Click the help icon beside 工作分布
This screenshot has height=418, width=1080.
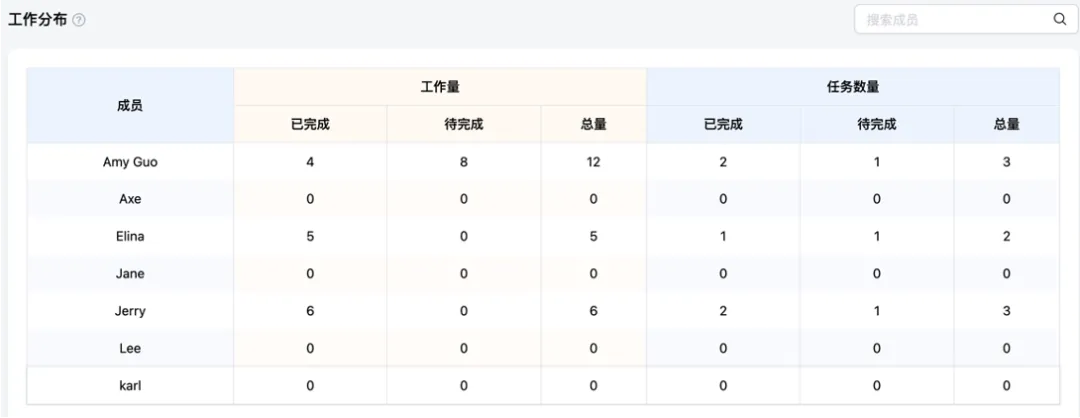79,20
